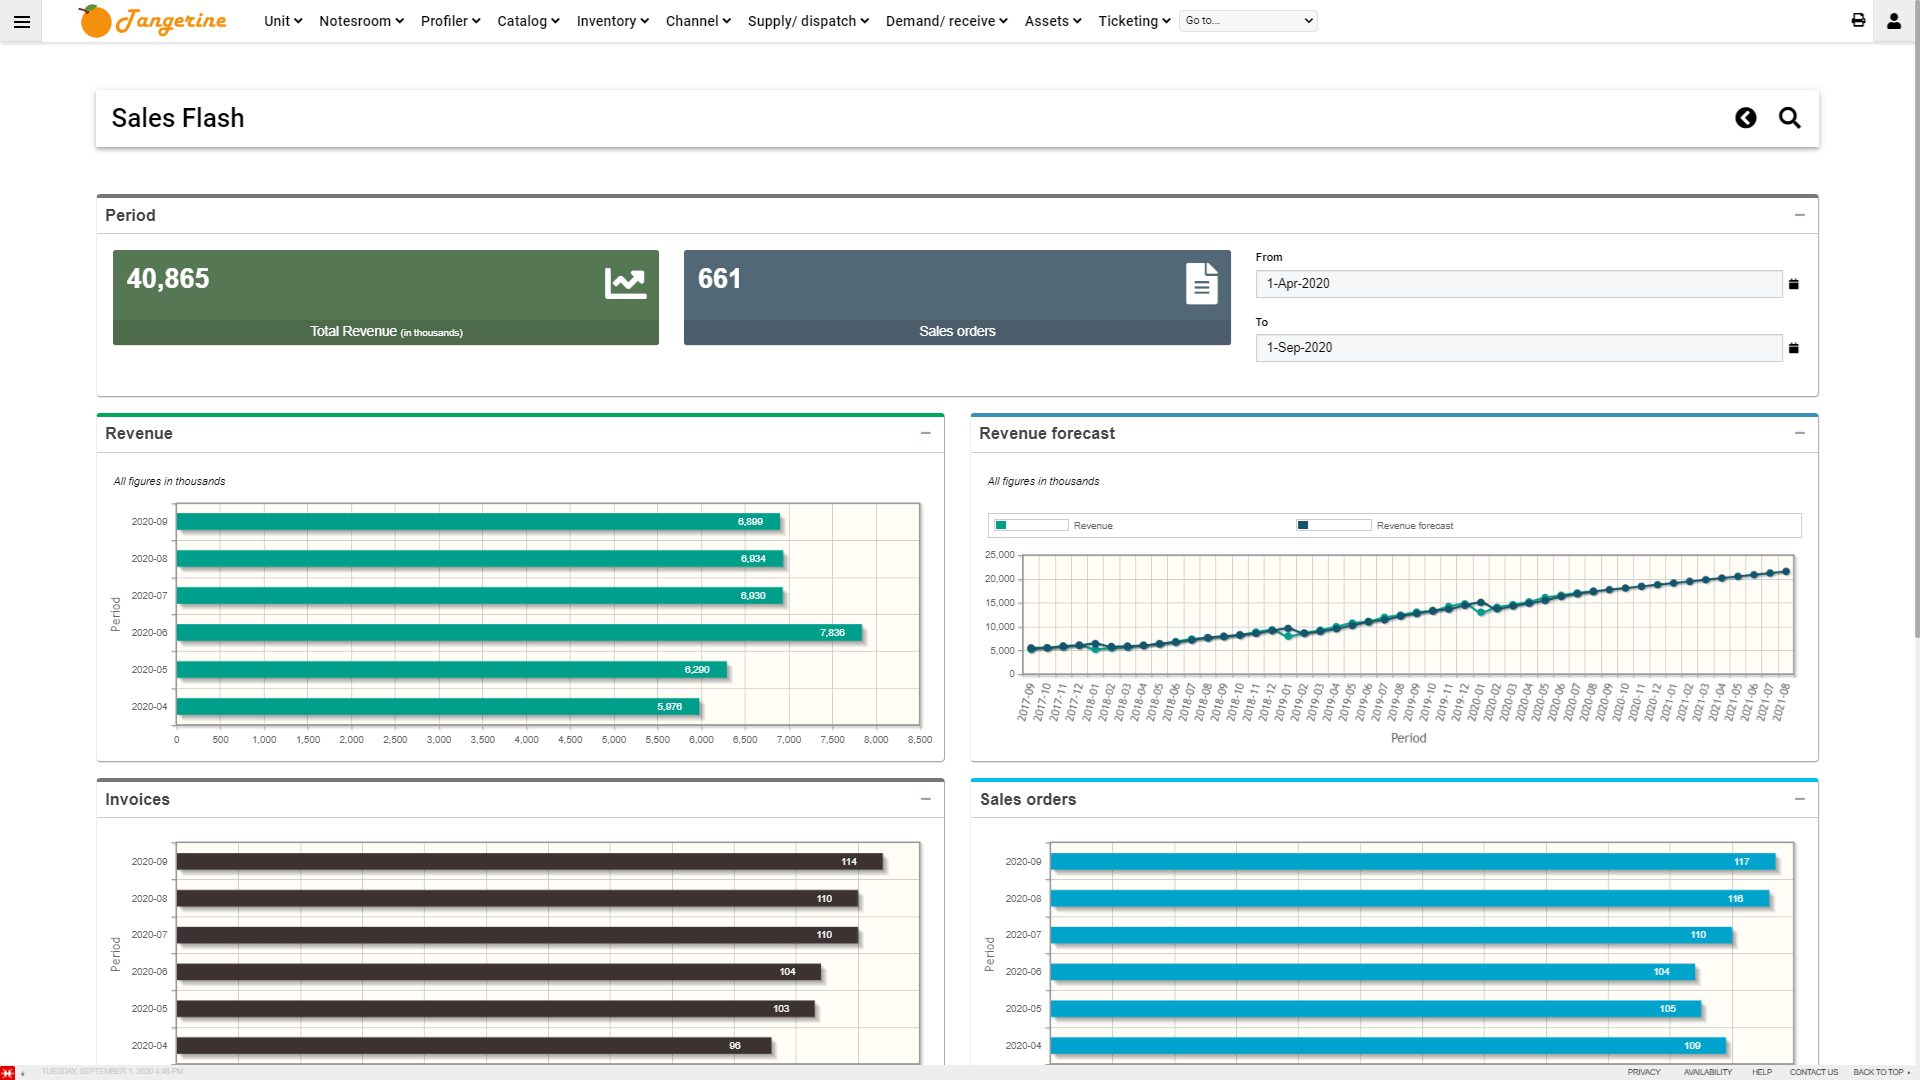The width and height of the screenshot is (1920, 1080).
Task: Open search with magnifier icon
Action: [x=1790, y=118]
